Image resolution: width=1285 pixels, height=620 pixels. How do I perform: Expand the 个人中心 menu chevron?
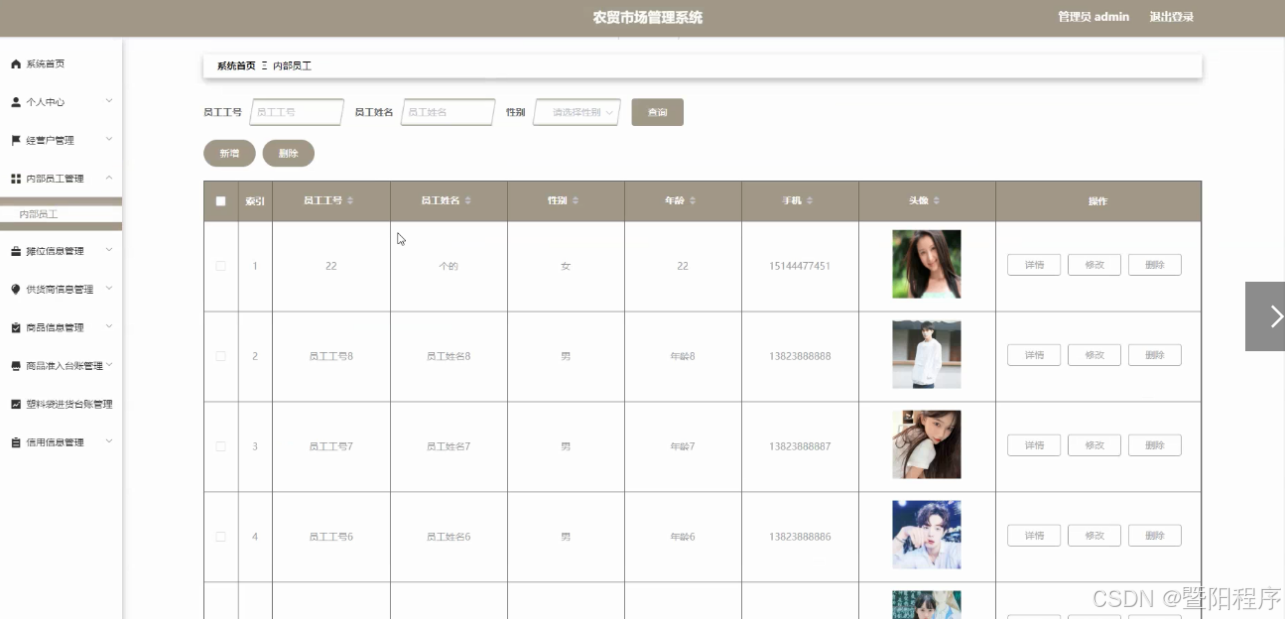(x=109, y=101)
